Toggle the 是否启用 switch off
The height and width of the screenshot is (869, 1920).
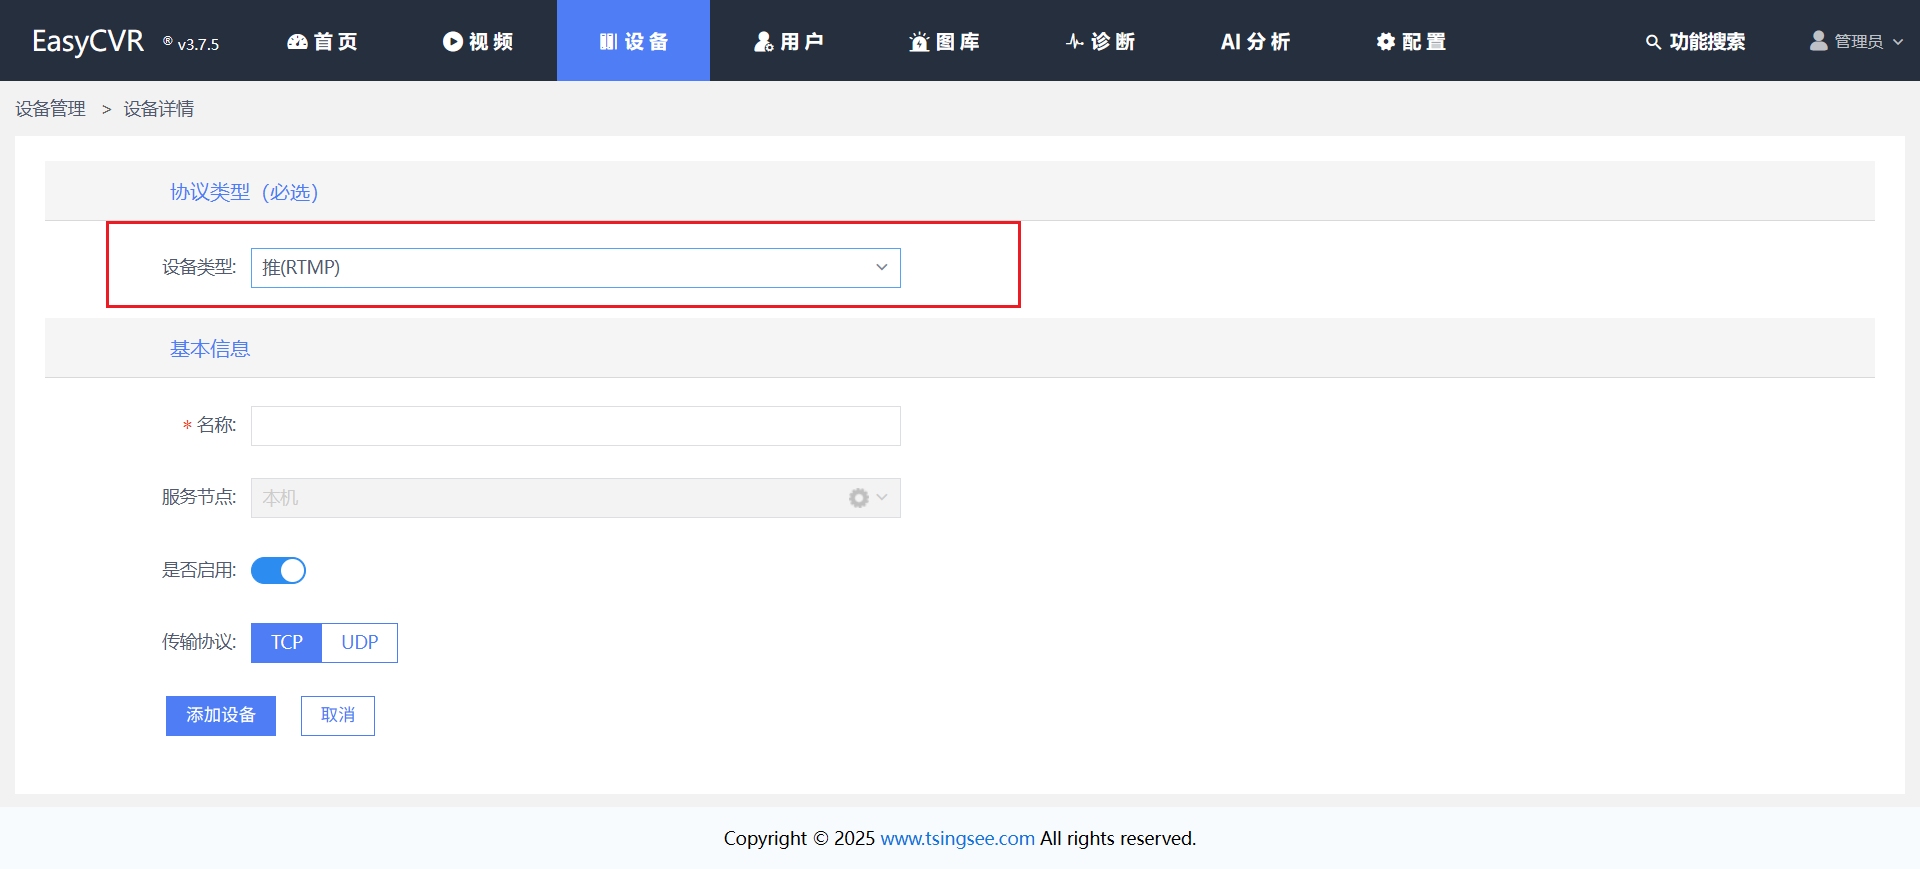(x=278, y=570)
